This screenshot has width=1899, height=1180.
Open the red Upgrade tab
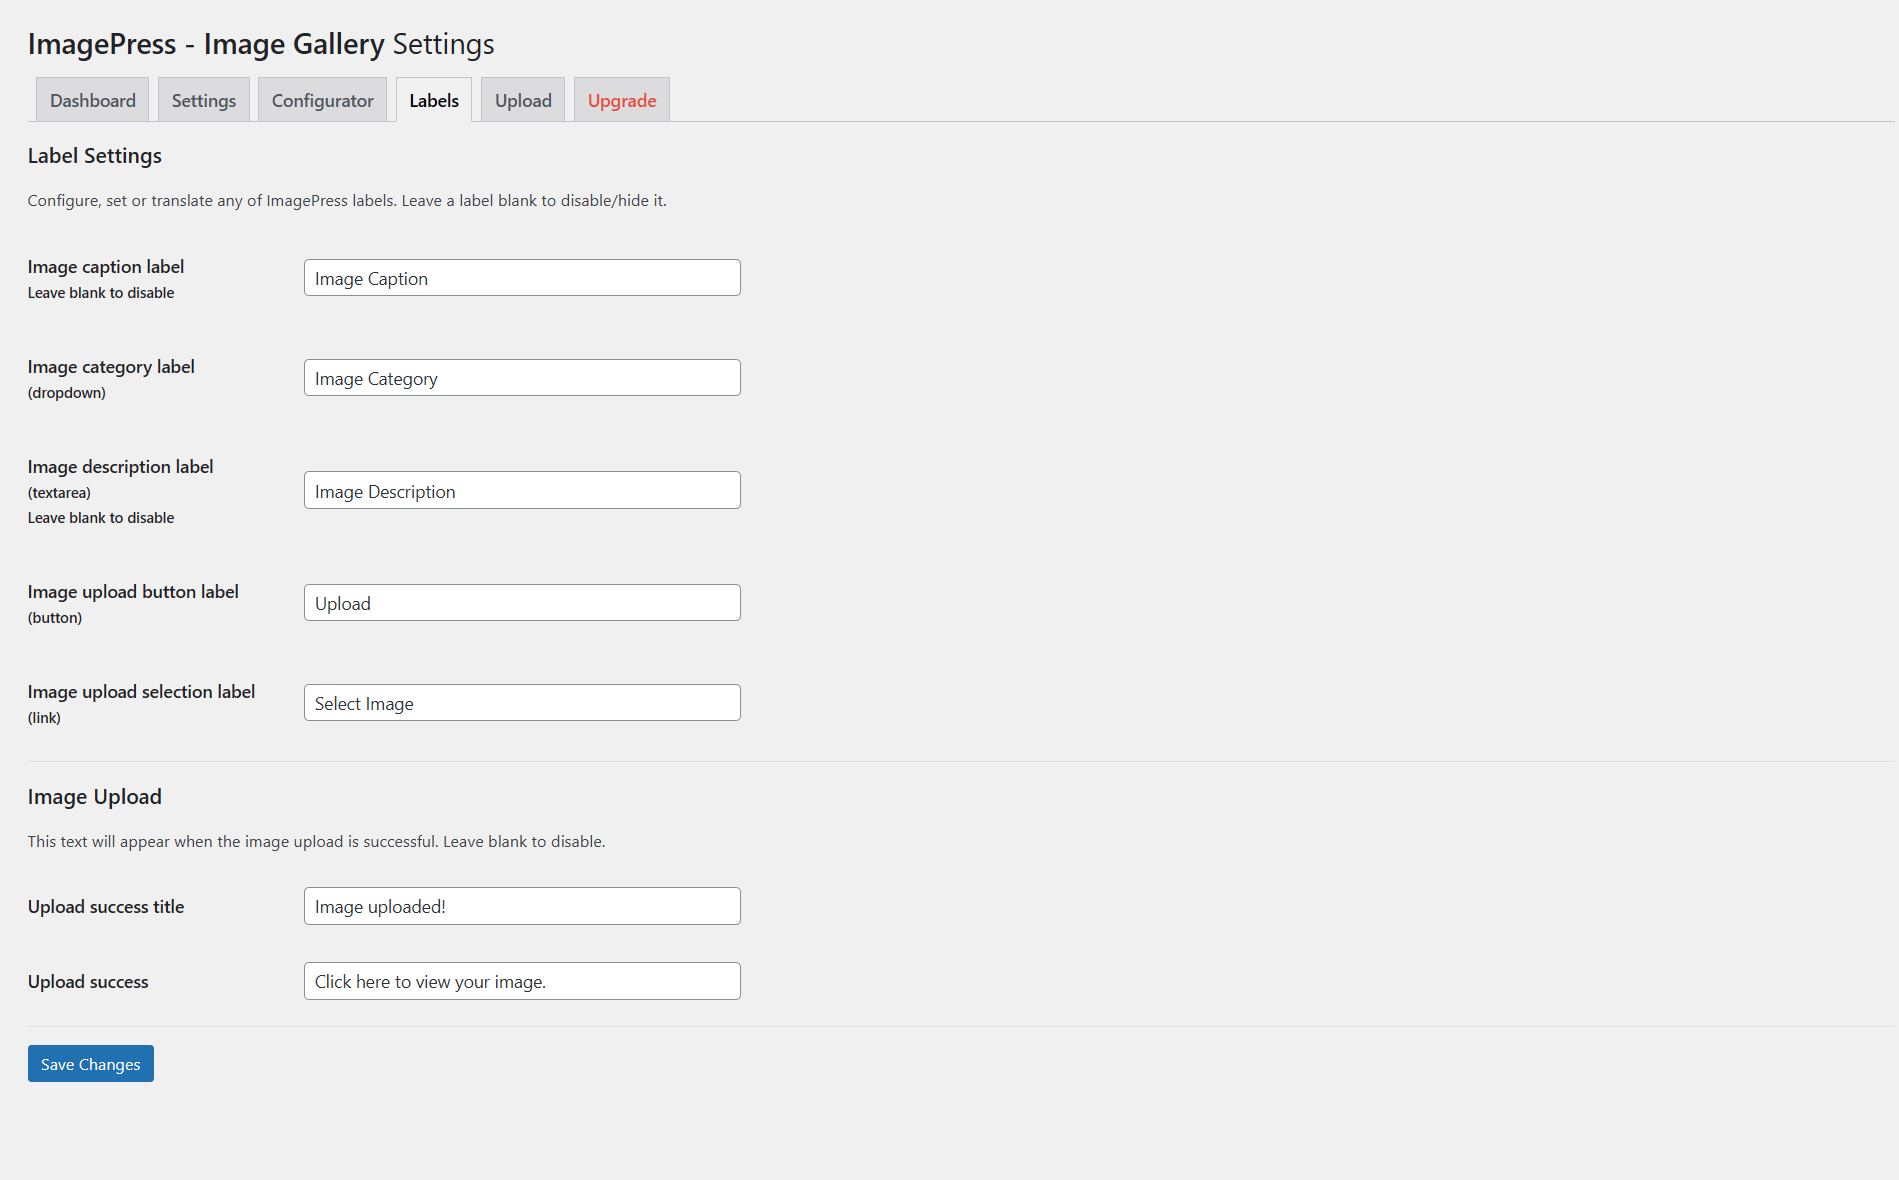622,100
